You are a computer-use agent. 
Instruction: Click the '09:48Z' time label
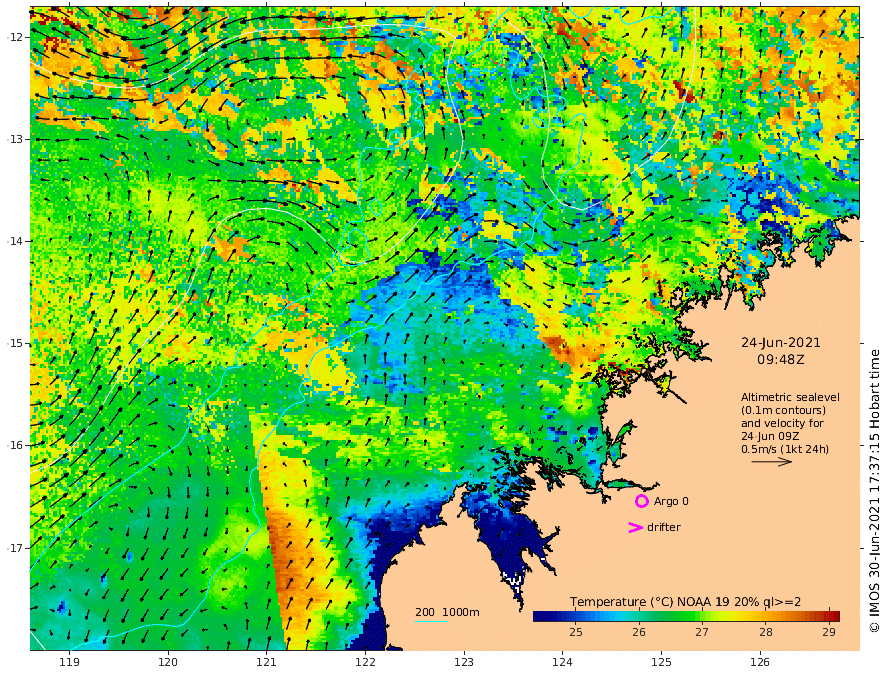(x=781, y=360)
